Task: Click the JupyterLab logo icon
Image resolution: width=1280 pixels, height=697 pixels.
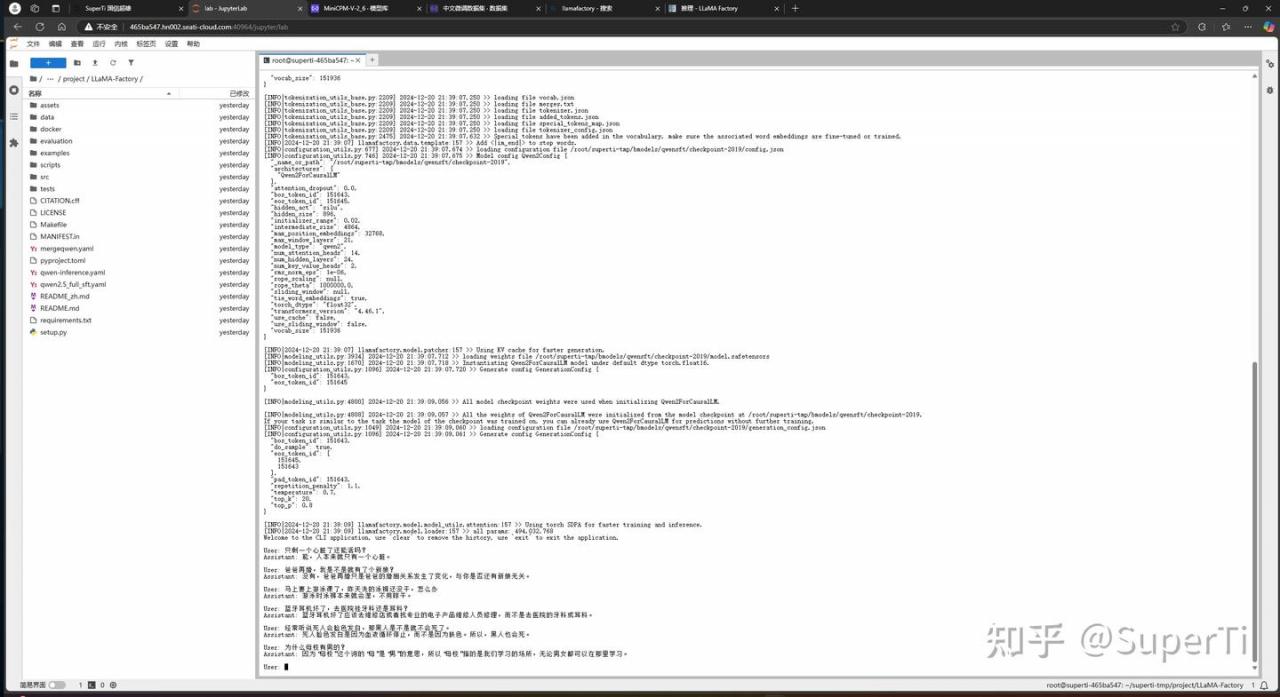Action: click(14, 44)
